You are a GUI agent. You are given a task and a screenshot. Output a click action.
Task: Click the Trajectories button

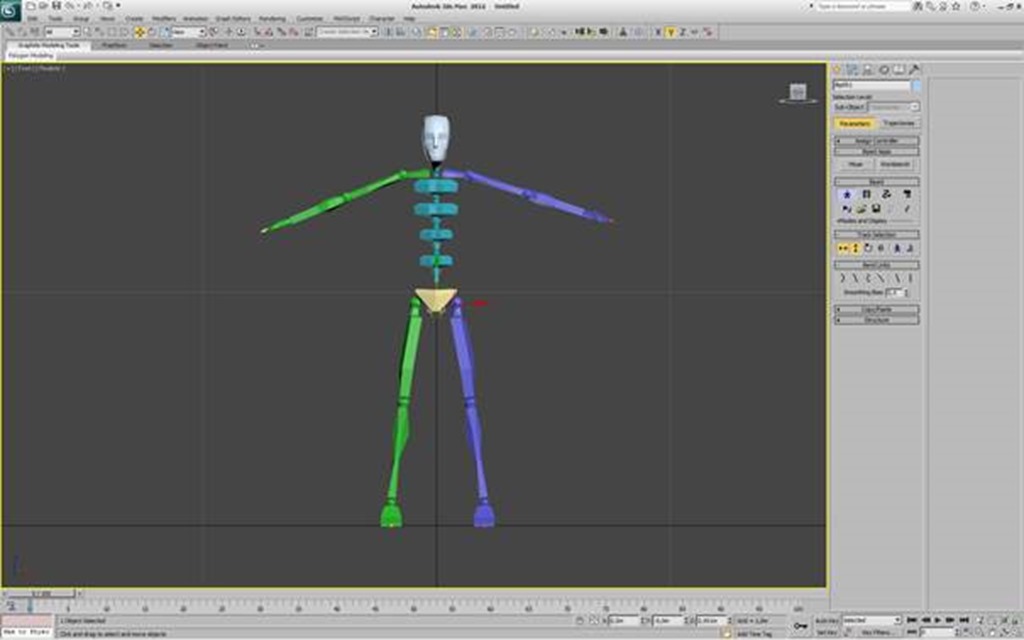[x=898, y=123]
